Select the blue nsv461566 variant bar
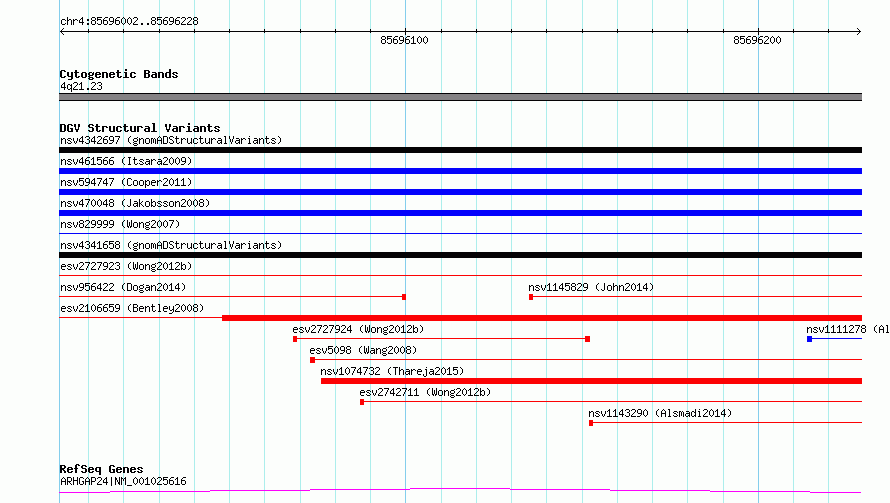The height and width of the screenshot is (503, 890). pyautogui.click(x=460, y=171)
